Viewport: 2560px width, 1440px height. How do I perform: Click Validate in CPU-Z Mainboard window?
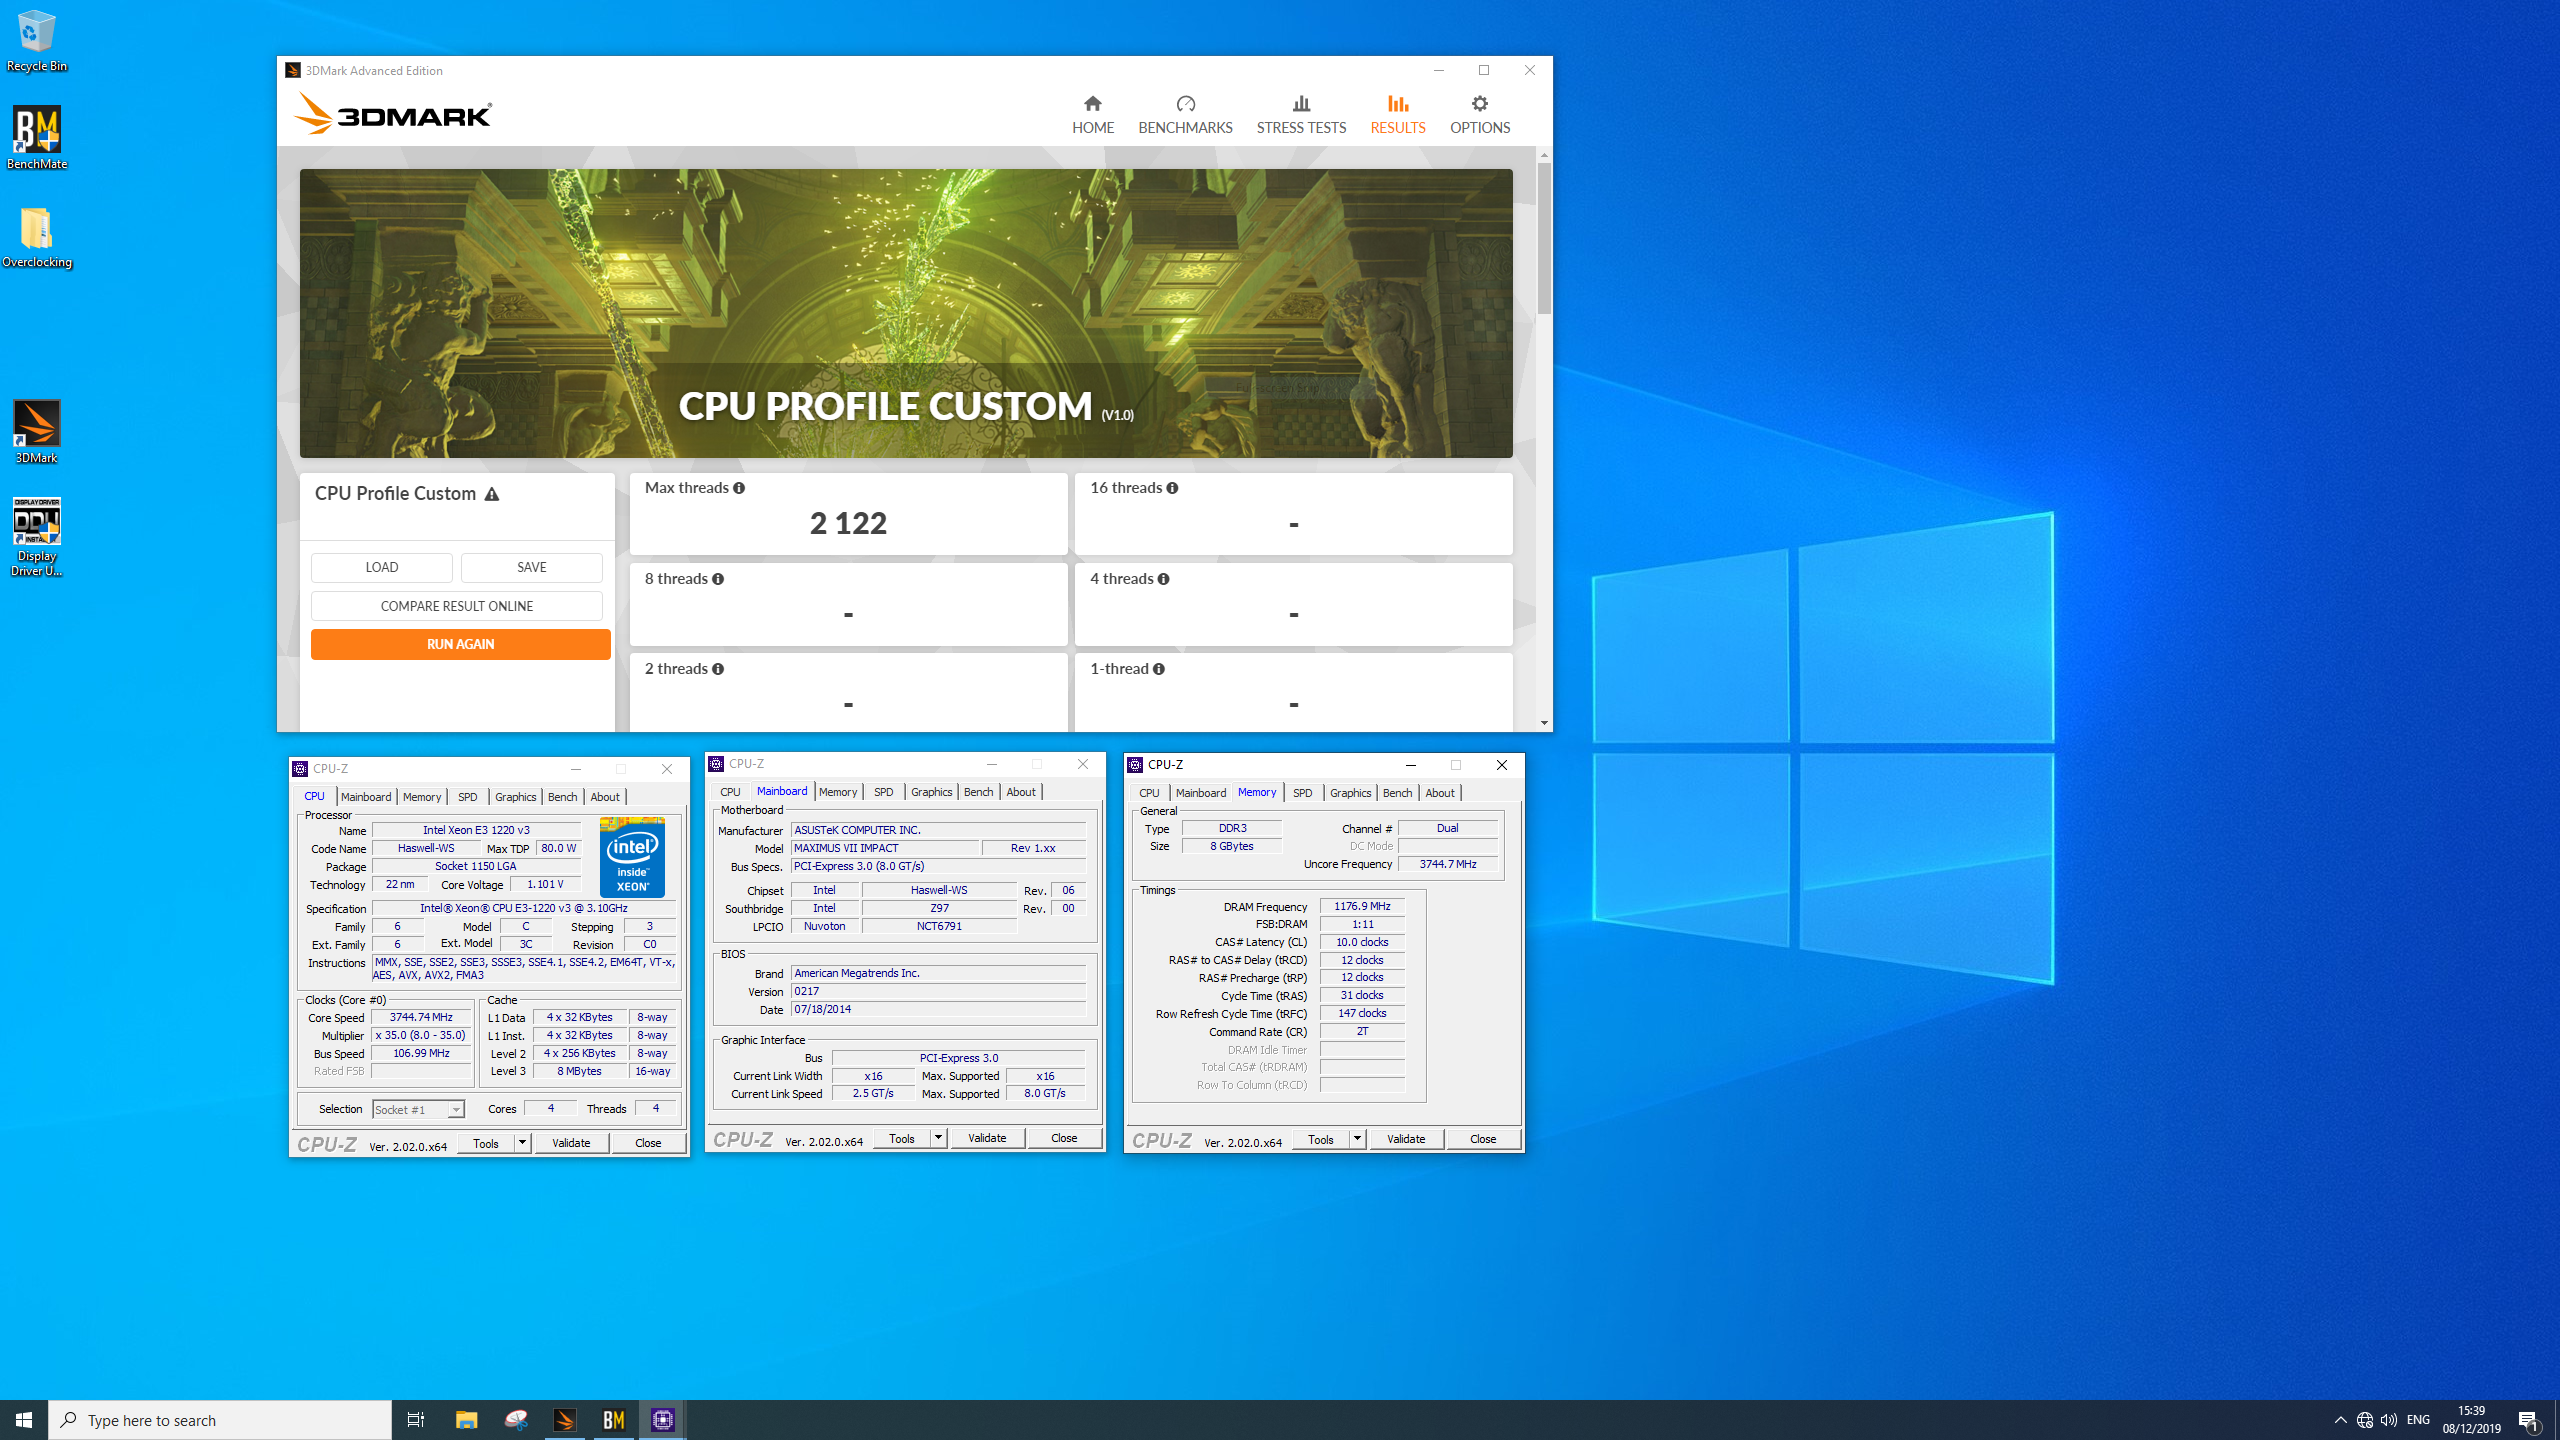pyautogui.click(x=987, y=1138)
